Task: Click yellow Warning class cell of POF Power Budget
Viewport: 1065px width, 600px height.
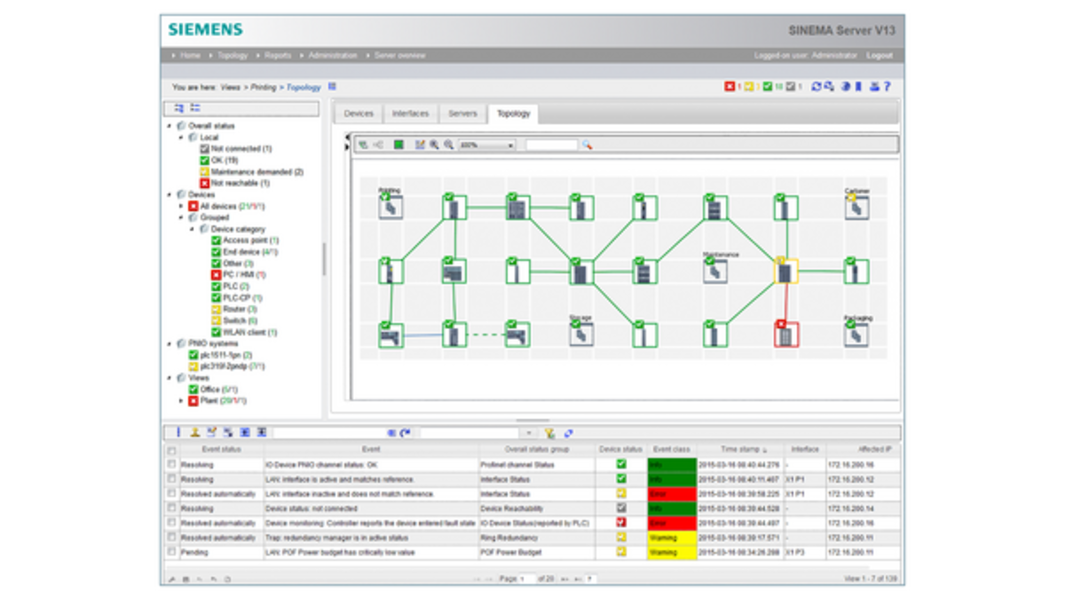Action: pos(672,552)
